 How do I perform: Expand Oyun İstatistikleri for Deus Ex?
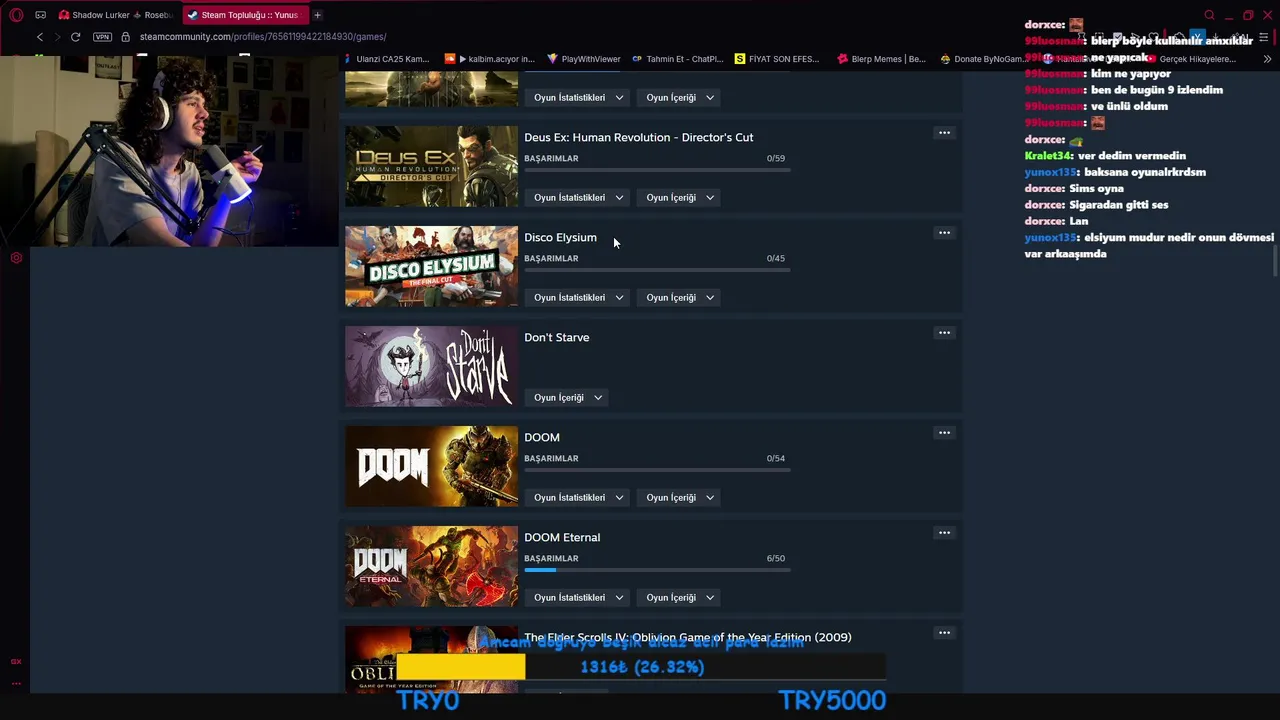pos(578,197)
